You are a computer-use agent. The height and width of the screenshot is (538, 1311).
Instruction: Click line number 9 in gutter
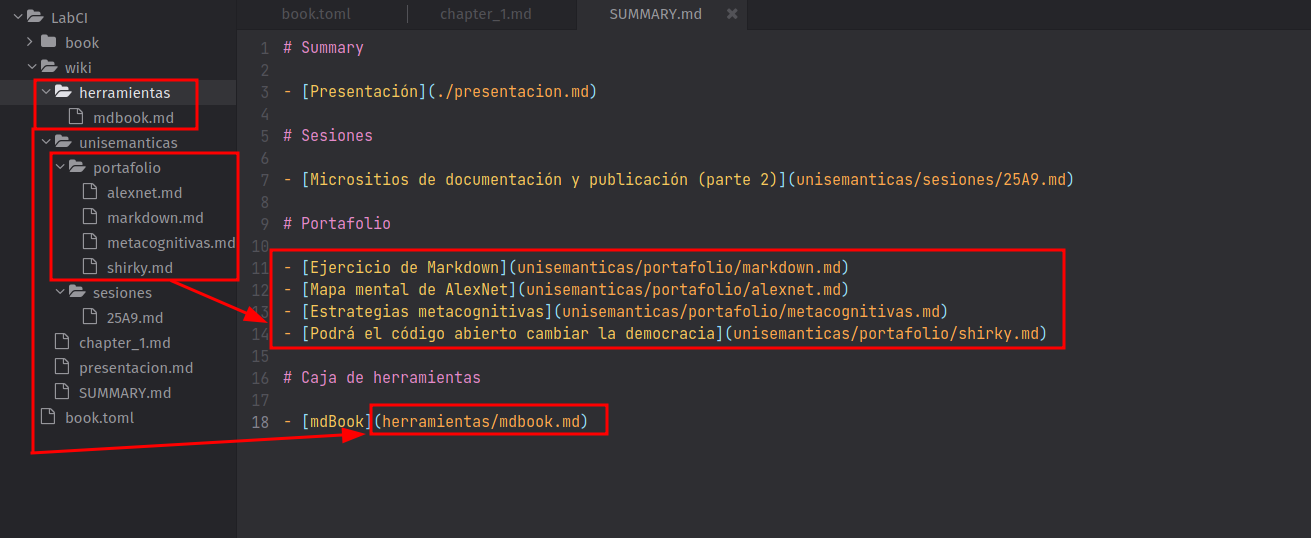tap(264, 223)
